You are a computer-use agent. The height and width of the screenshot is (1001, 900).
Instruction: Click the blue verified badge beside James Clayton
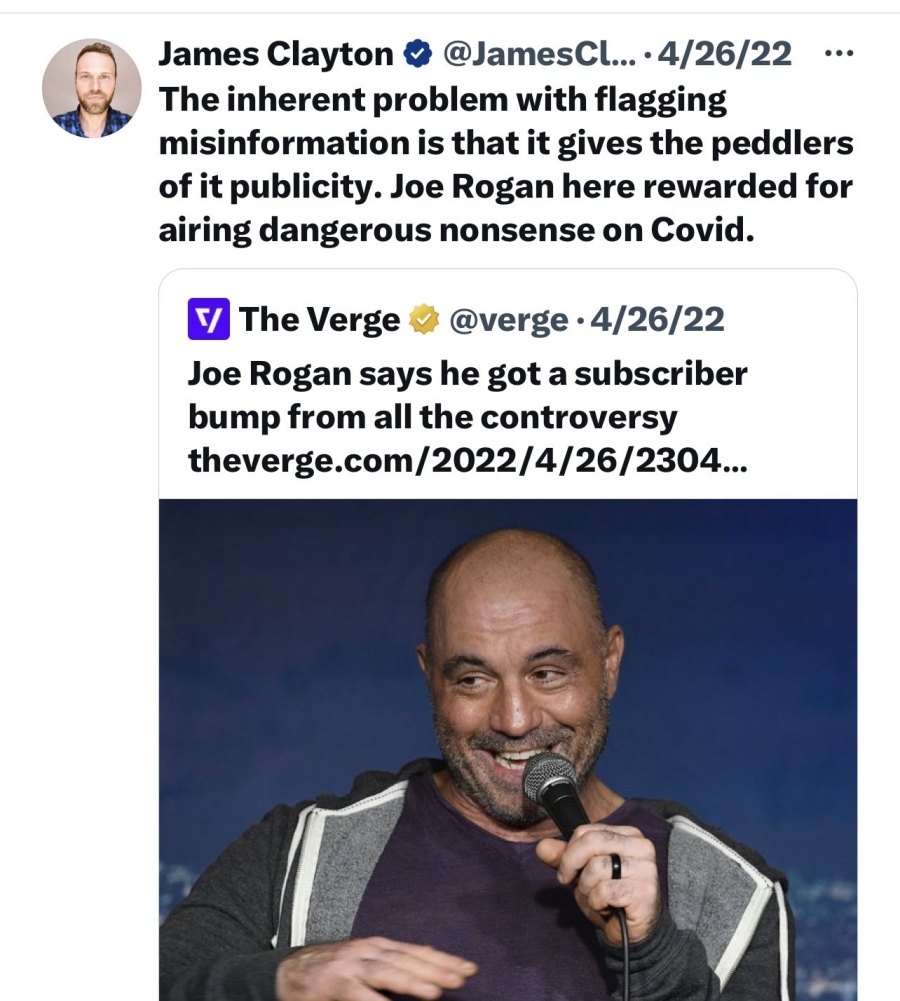(x=418, y=54)
